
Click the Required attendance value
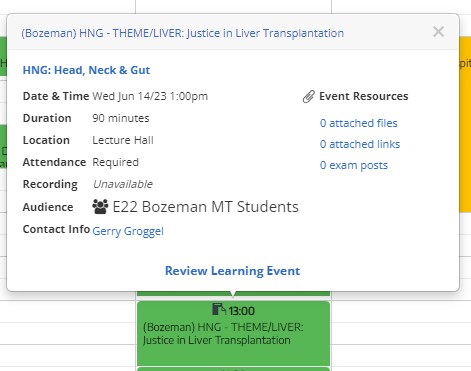tap(115, 162)
